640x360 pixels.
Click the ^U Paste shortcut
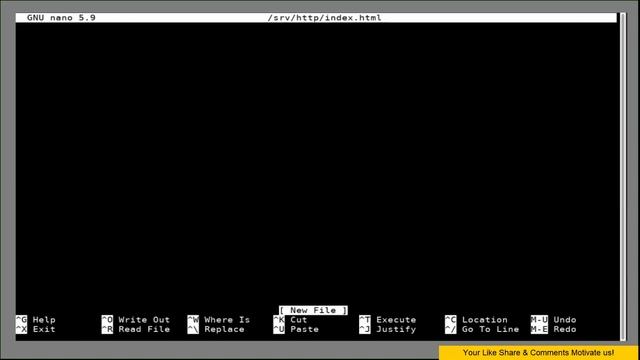point(296,329)
